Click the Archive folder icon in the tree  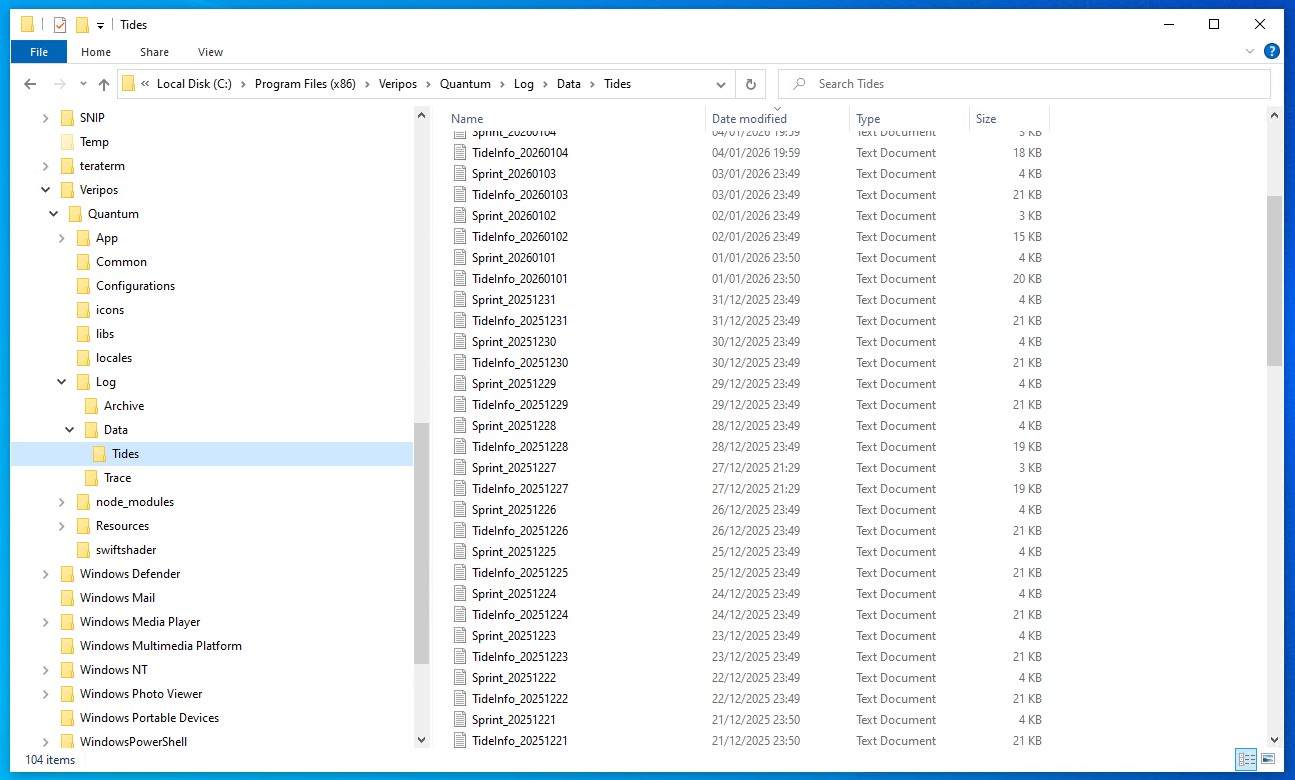92,406
